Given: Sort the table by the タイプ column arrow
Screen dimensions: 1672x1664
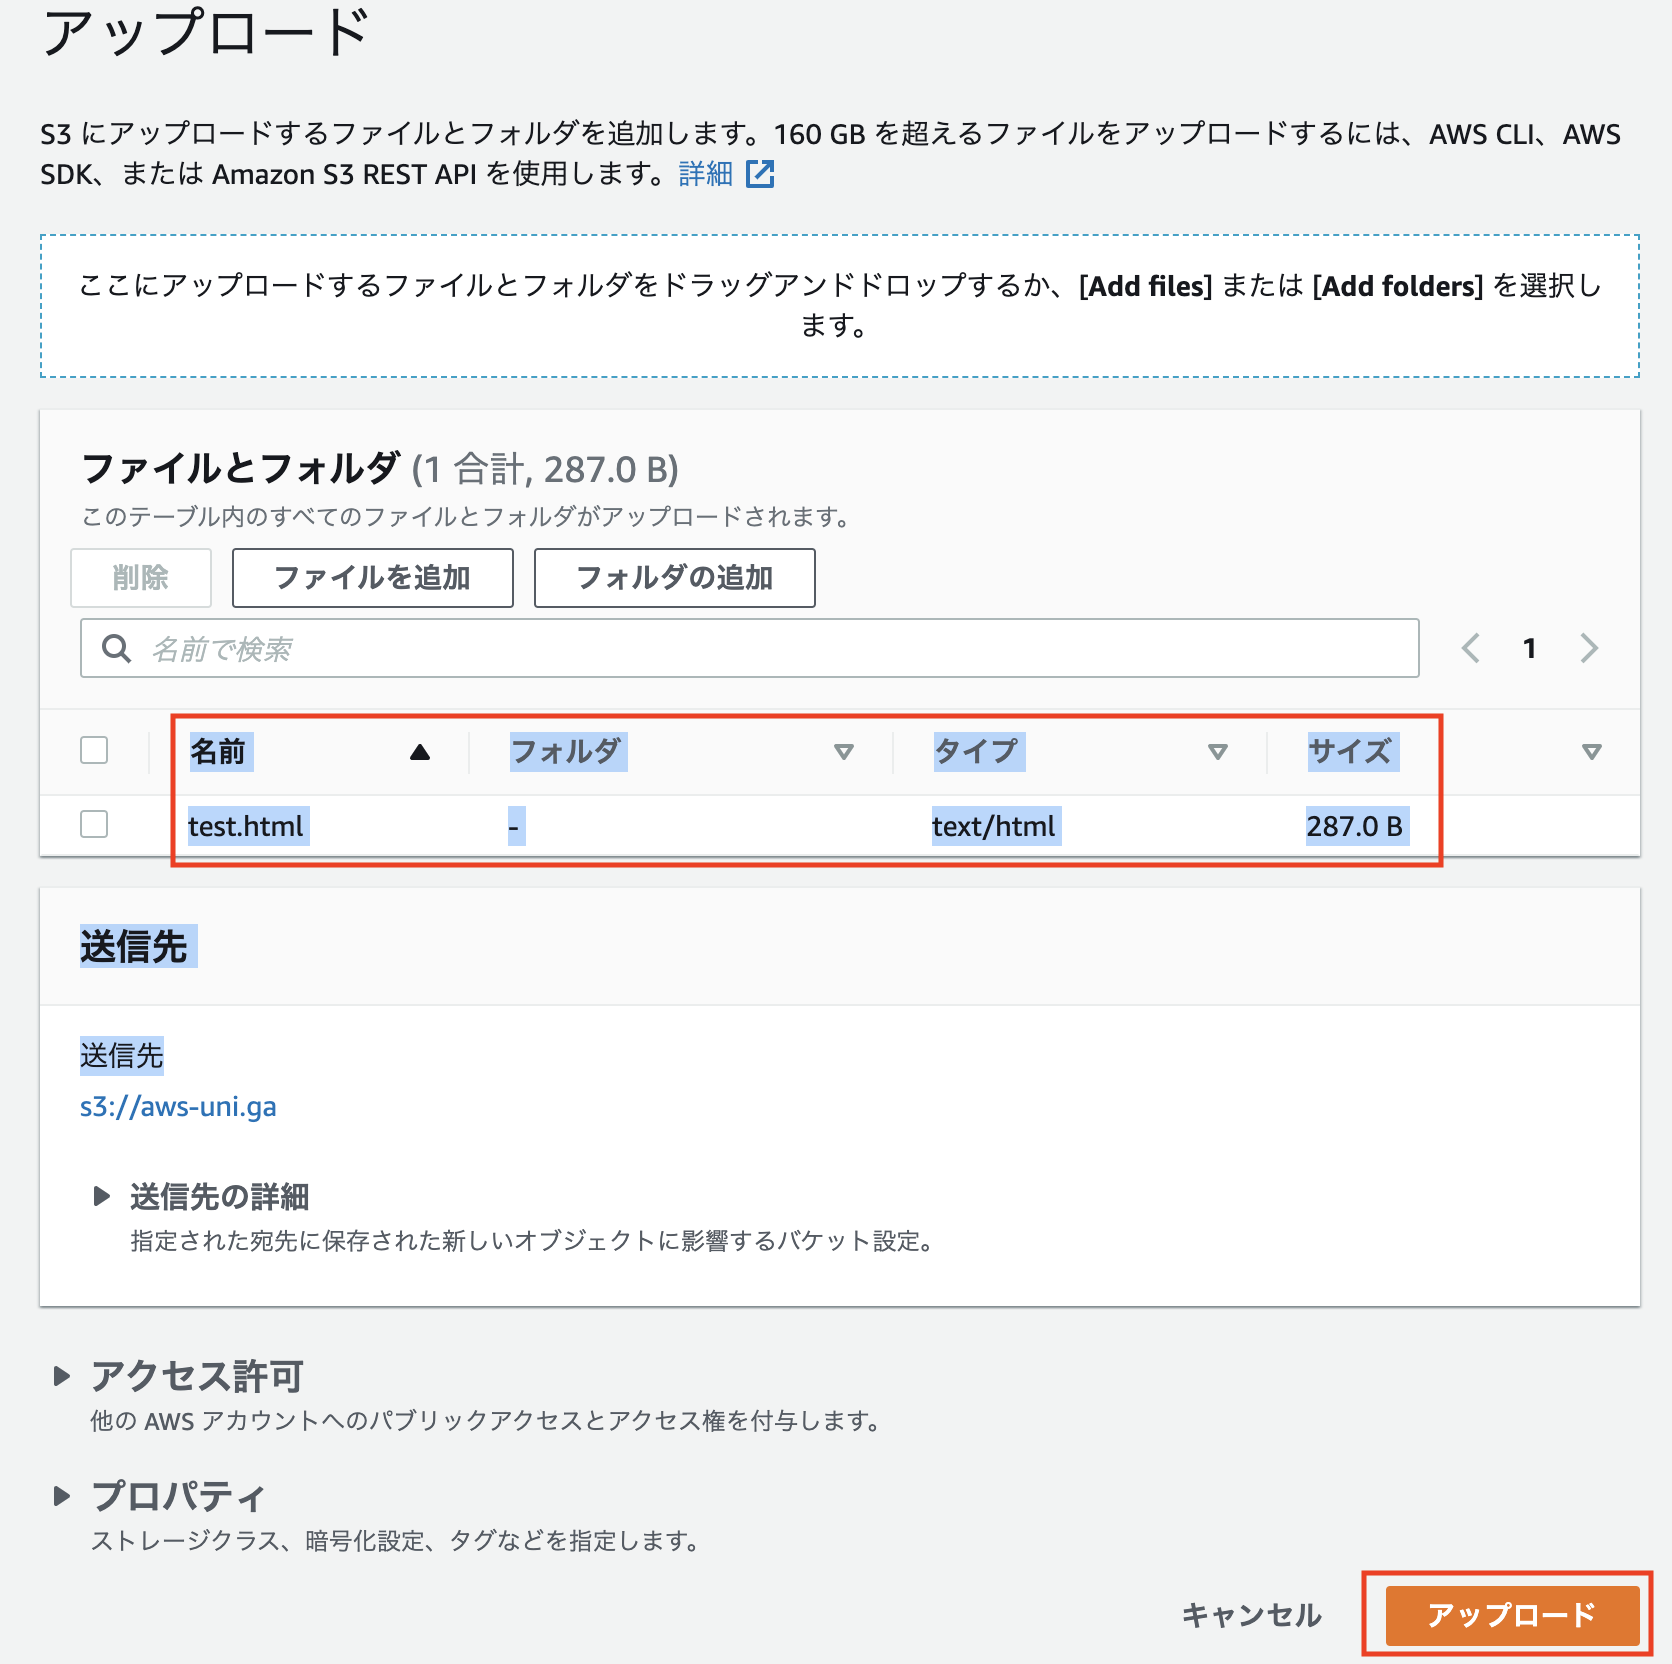Looking at the screenshot, I should [x=1218, y=752].
